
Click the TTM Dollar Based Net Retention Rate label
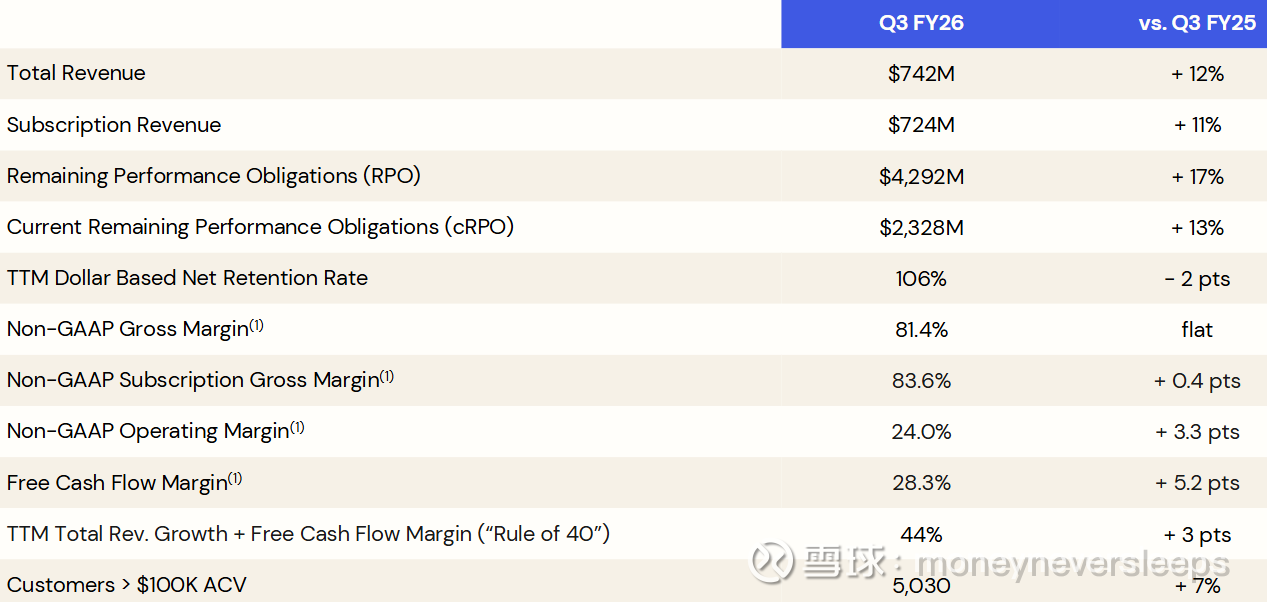(x=187, y=278)
